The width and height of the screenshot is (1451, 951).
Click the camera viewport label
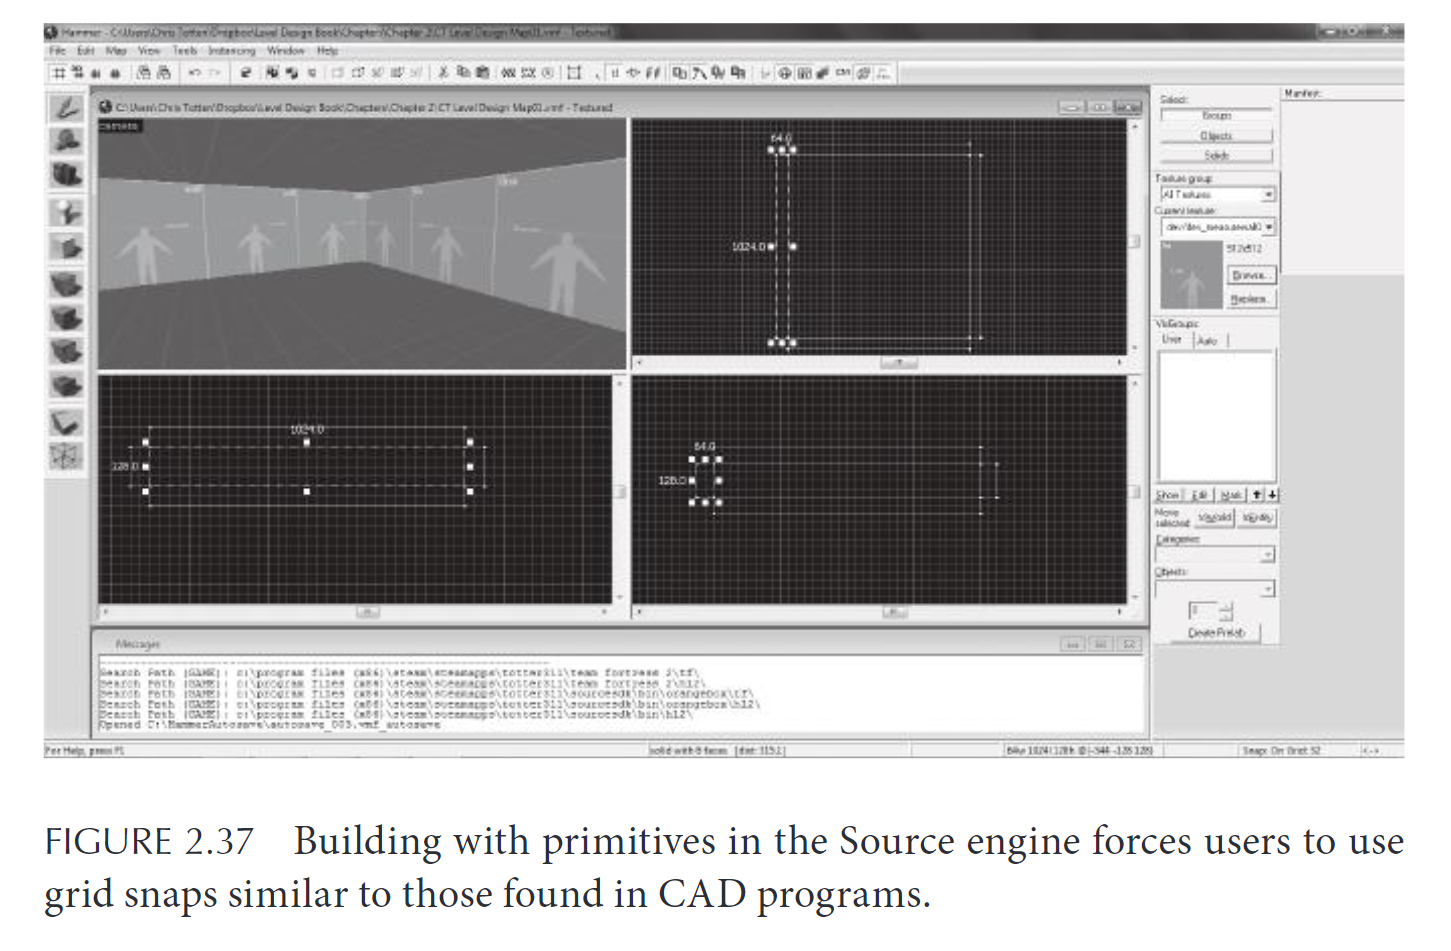(120, 127)
